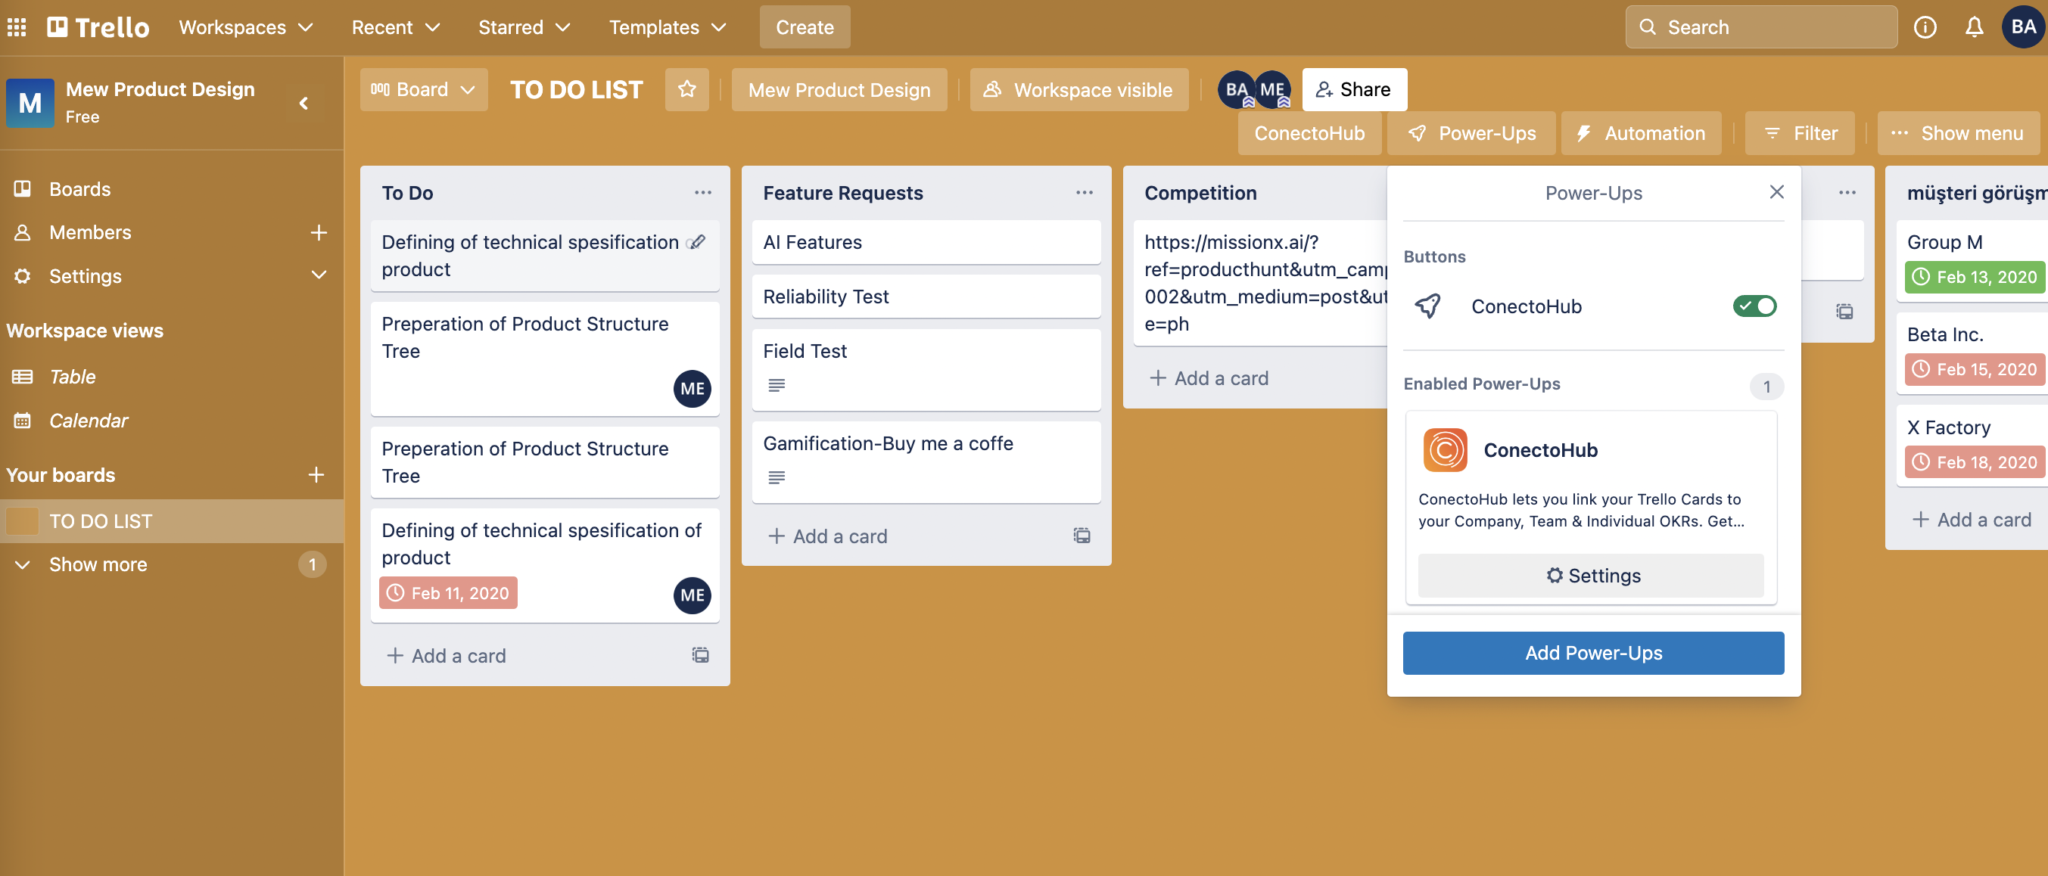Open the Recent dropdown
This screenshot has height=876, width=2048.
[395, 27]
